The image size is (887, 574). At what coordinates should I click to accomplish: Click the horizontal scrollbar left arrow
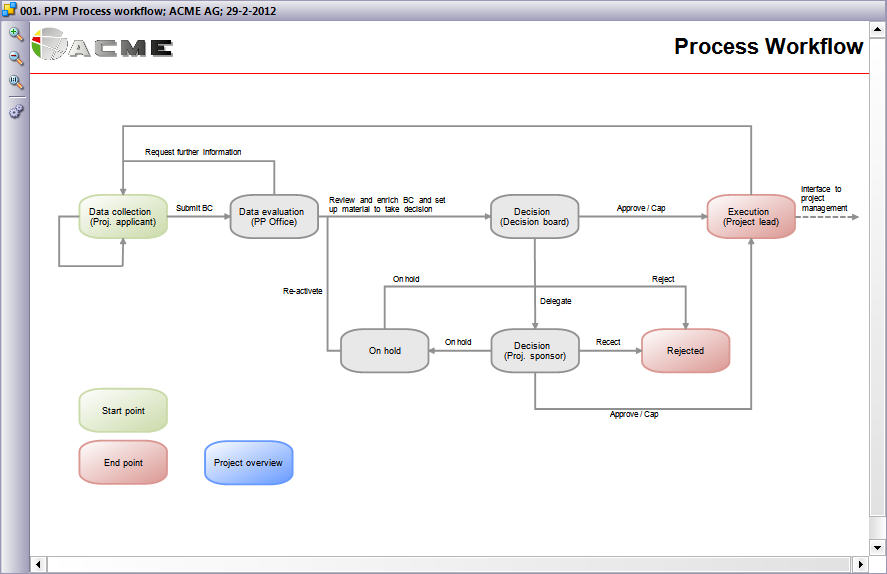40,565
